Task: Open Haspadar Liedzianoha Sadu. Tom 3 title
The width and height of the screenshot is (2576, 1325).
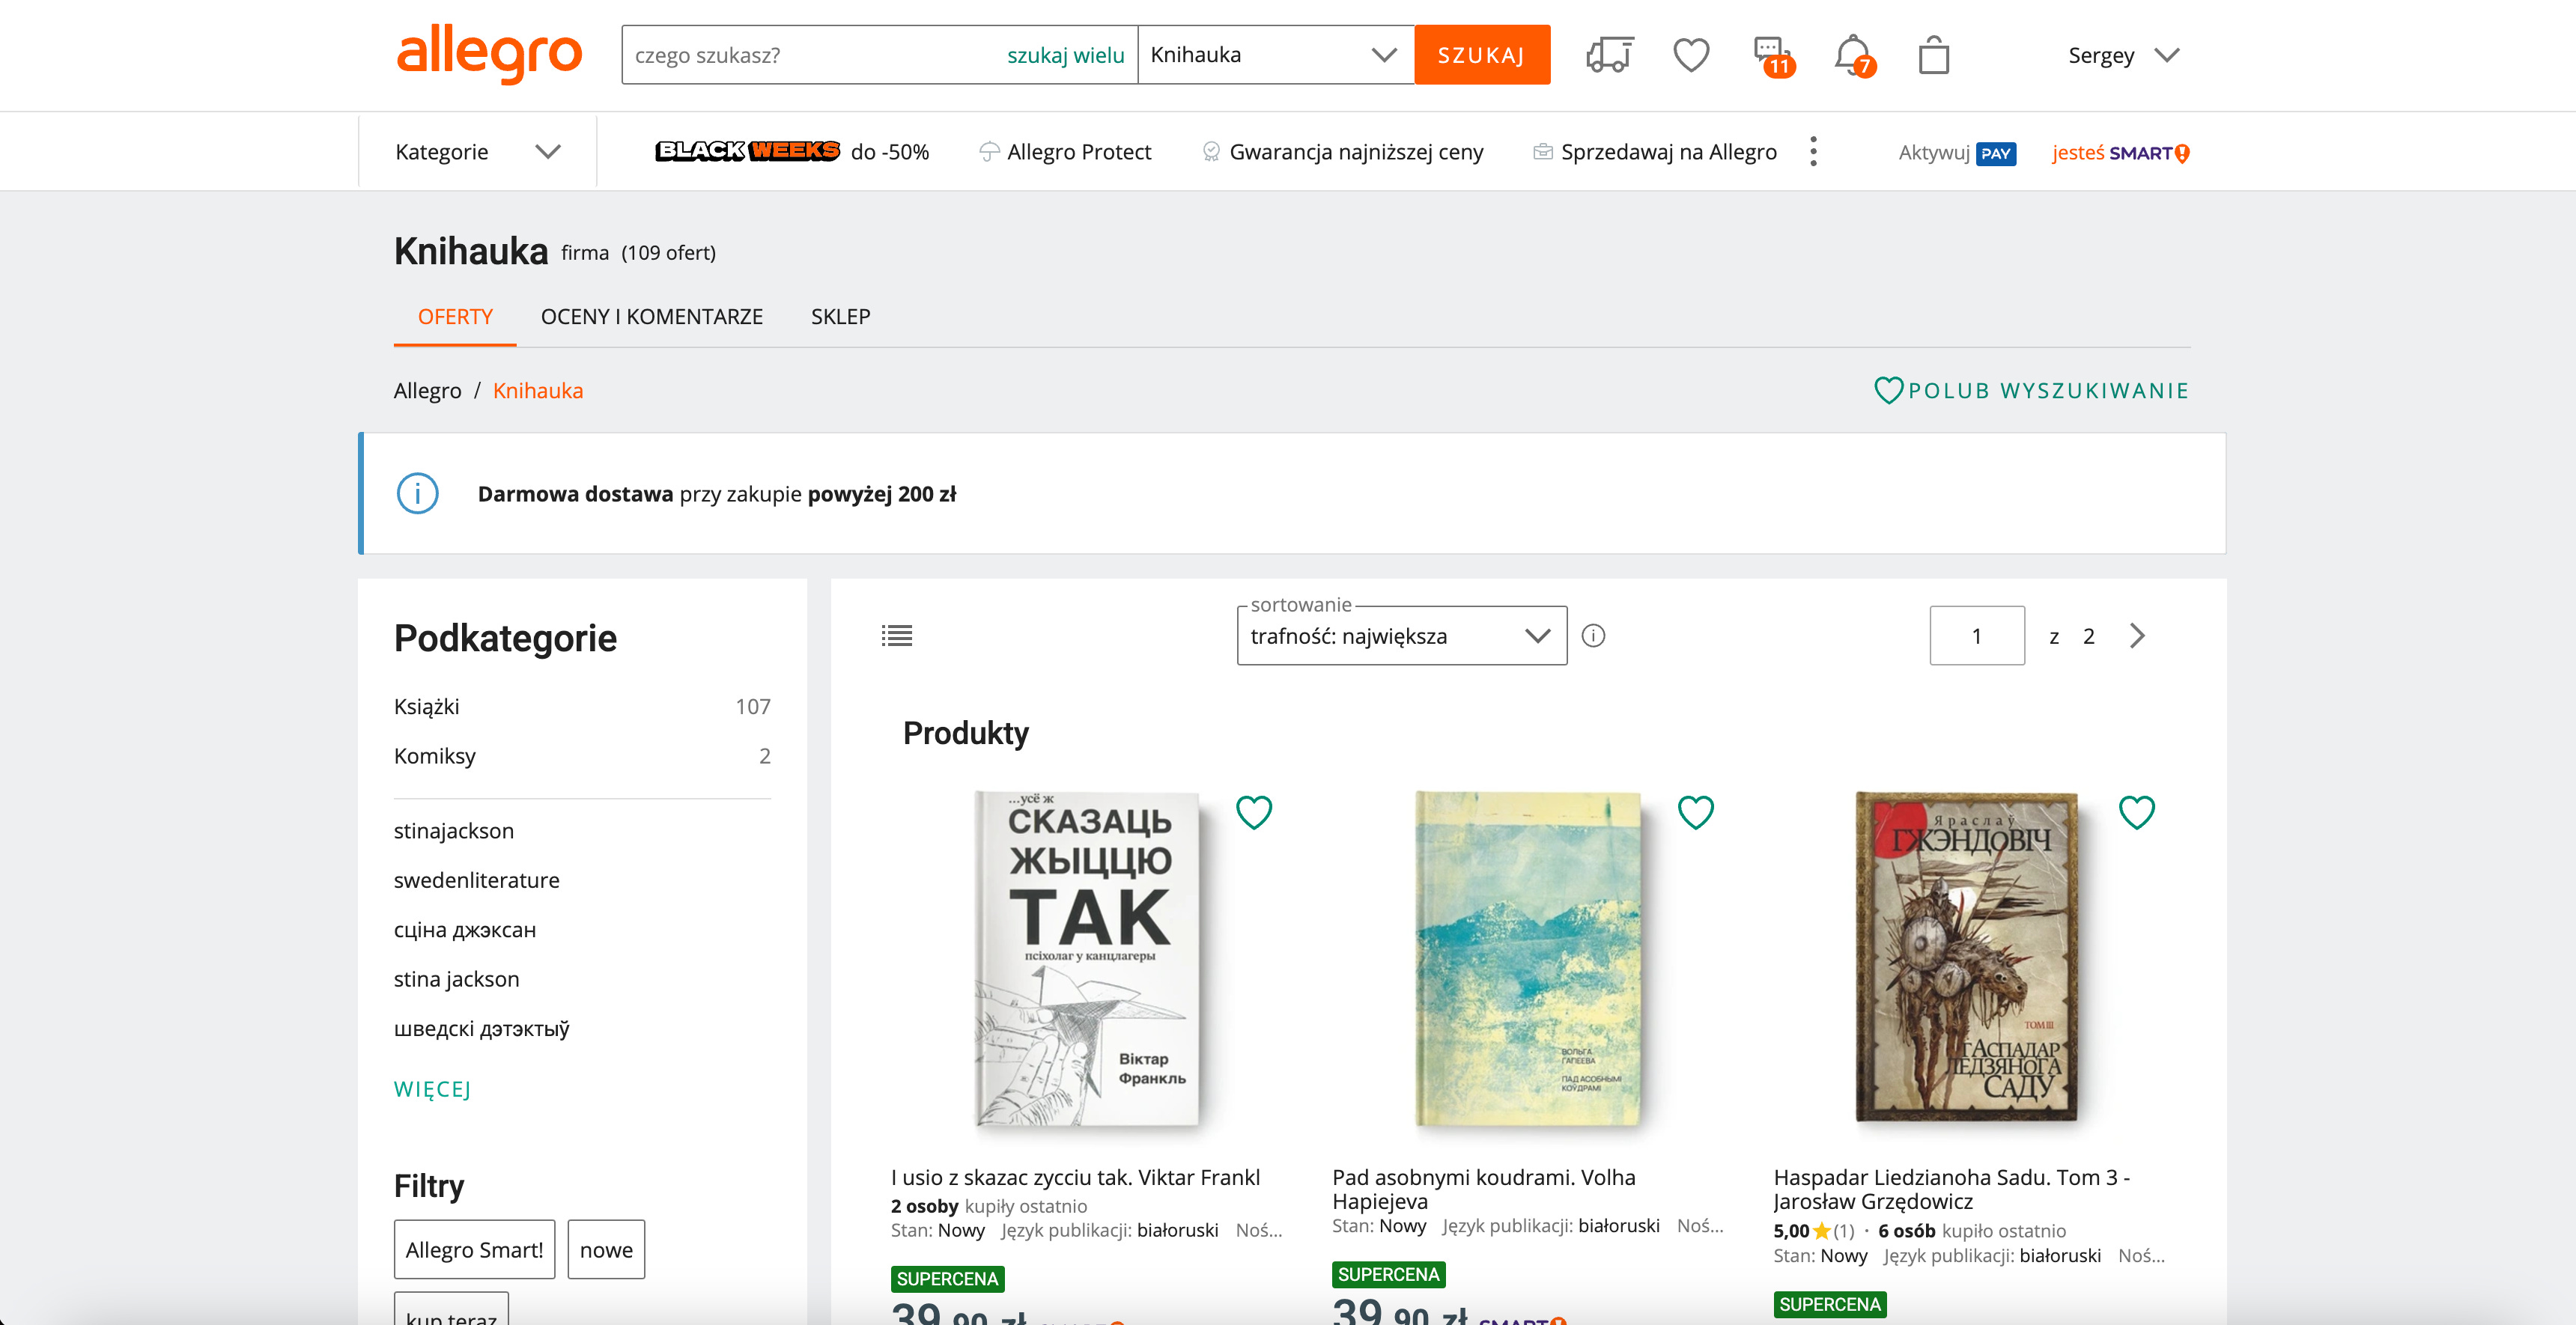Action: coord(1952,1189)
